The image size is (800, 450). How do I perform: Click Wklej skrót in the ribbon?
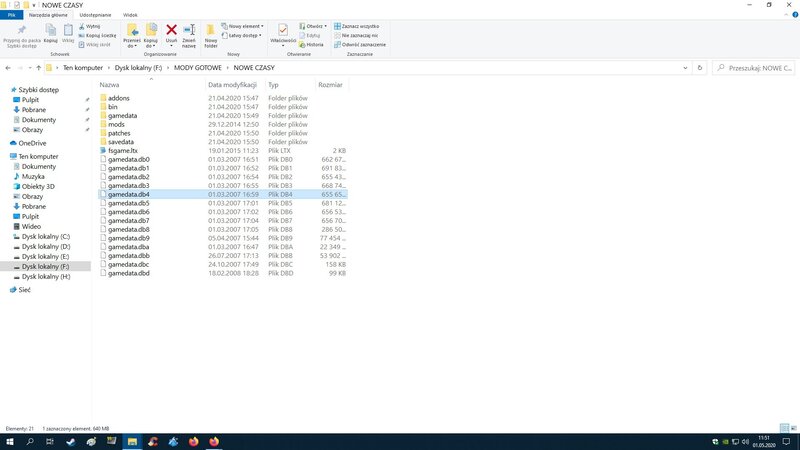tap(95, 45)
